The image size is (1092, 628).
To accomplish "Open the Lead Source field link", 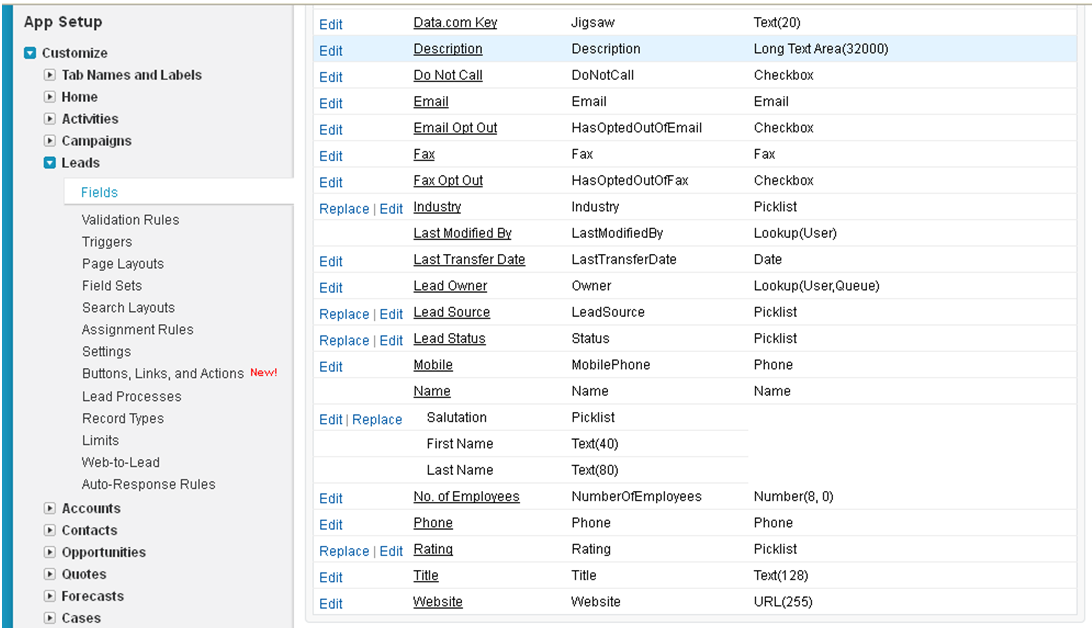I will (x=452, y=312).
